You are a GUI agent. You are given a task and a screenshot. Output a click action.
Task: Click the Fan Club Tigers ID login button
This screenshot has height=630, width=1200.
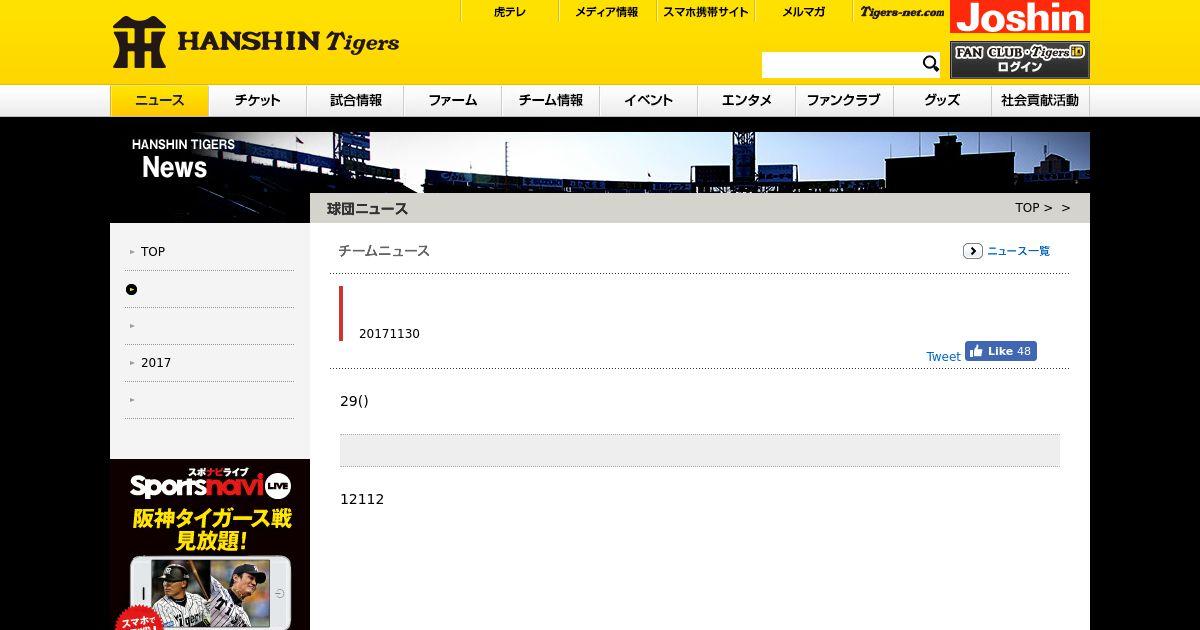[x=1020, y=60]
